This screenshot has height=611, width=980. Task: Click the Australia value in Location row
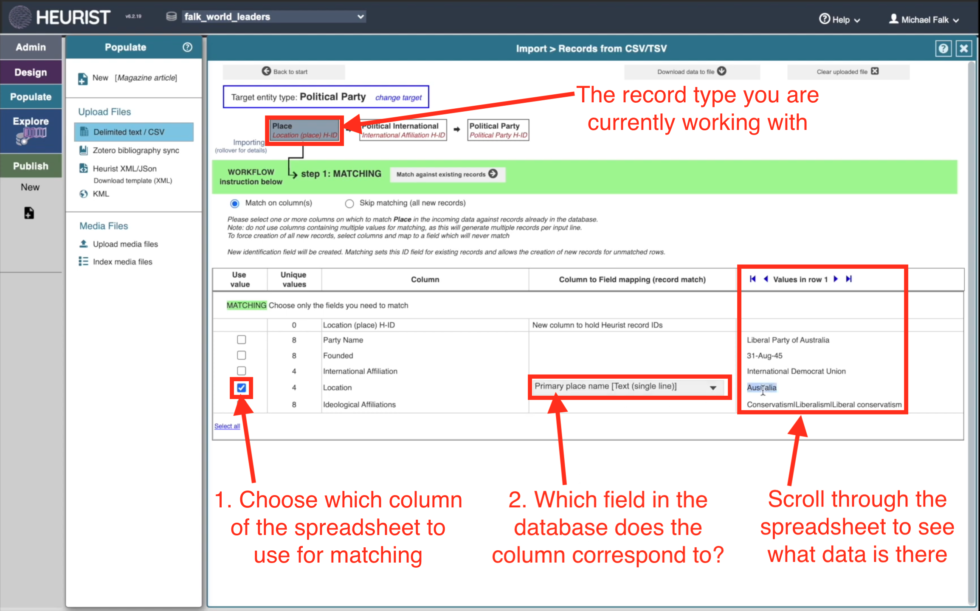click(x=761, y=387)
